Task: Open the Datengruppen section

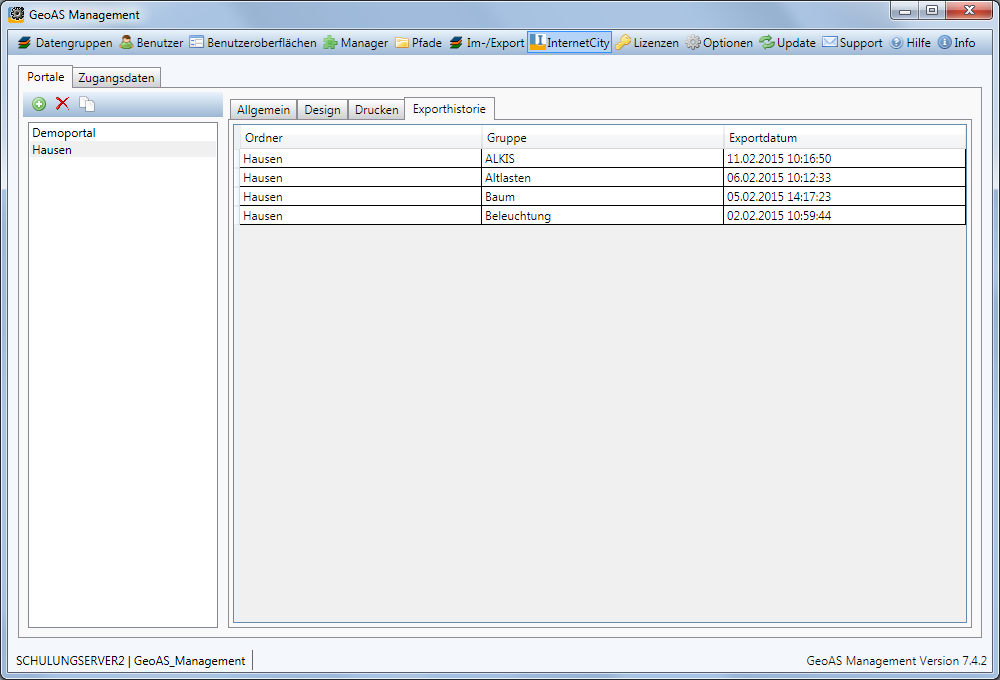Action: pyautogui.click(x=65, y=43)
